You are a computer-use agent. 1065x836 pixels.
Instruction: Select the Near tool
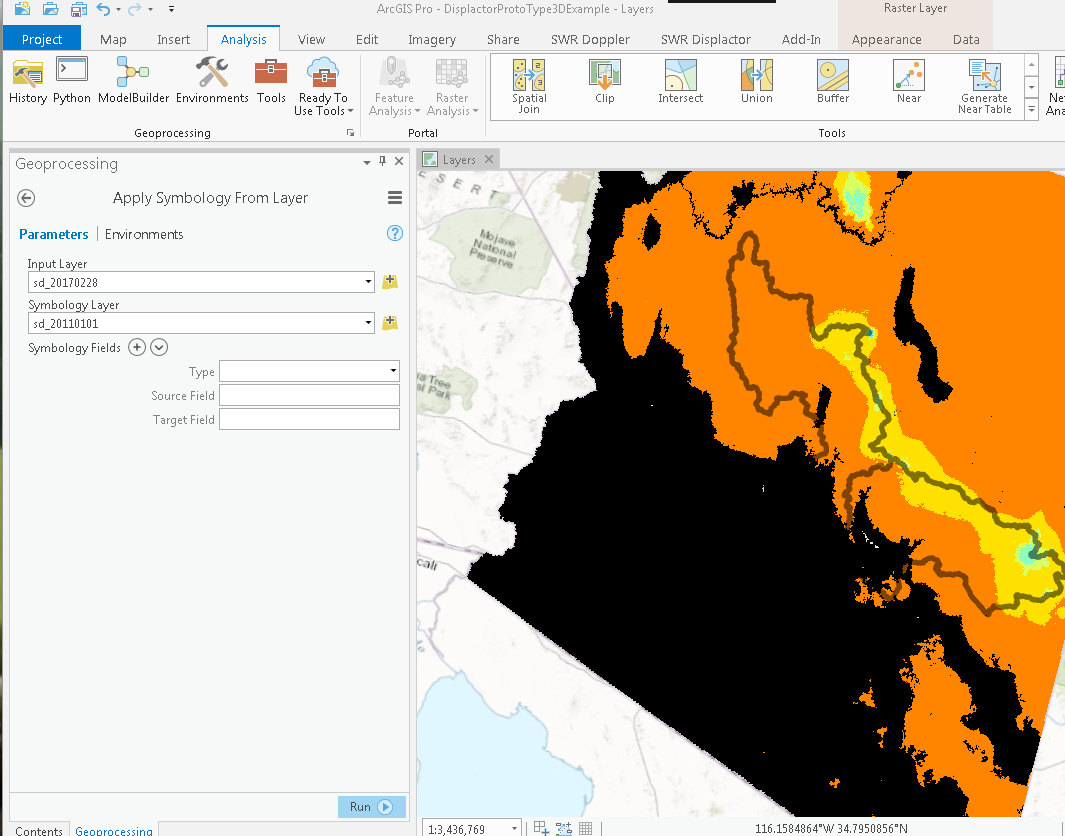tap(909, 81)
